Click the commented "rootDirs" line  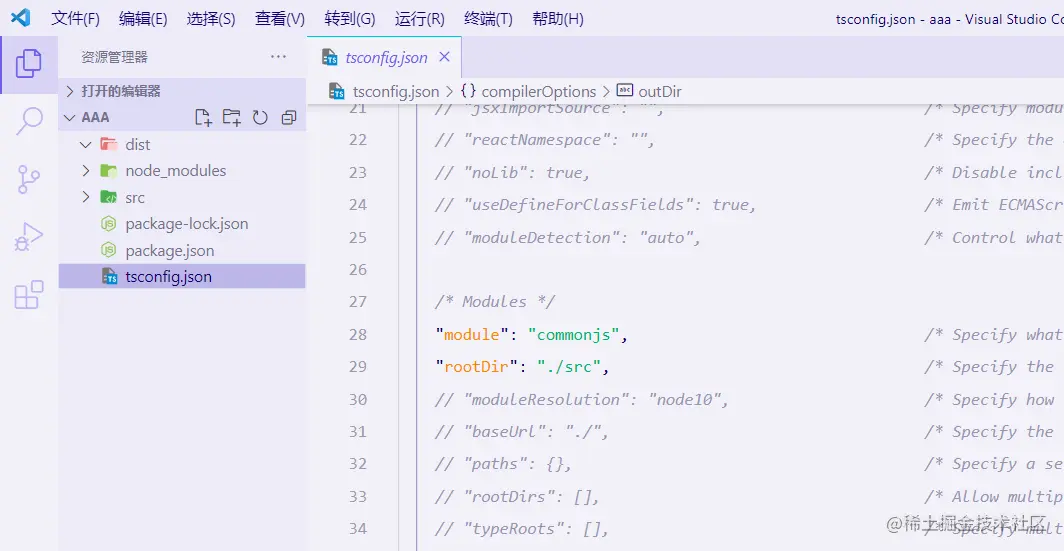click(x=517, y=496)
